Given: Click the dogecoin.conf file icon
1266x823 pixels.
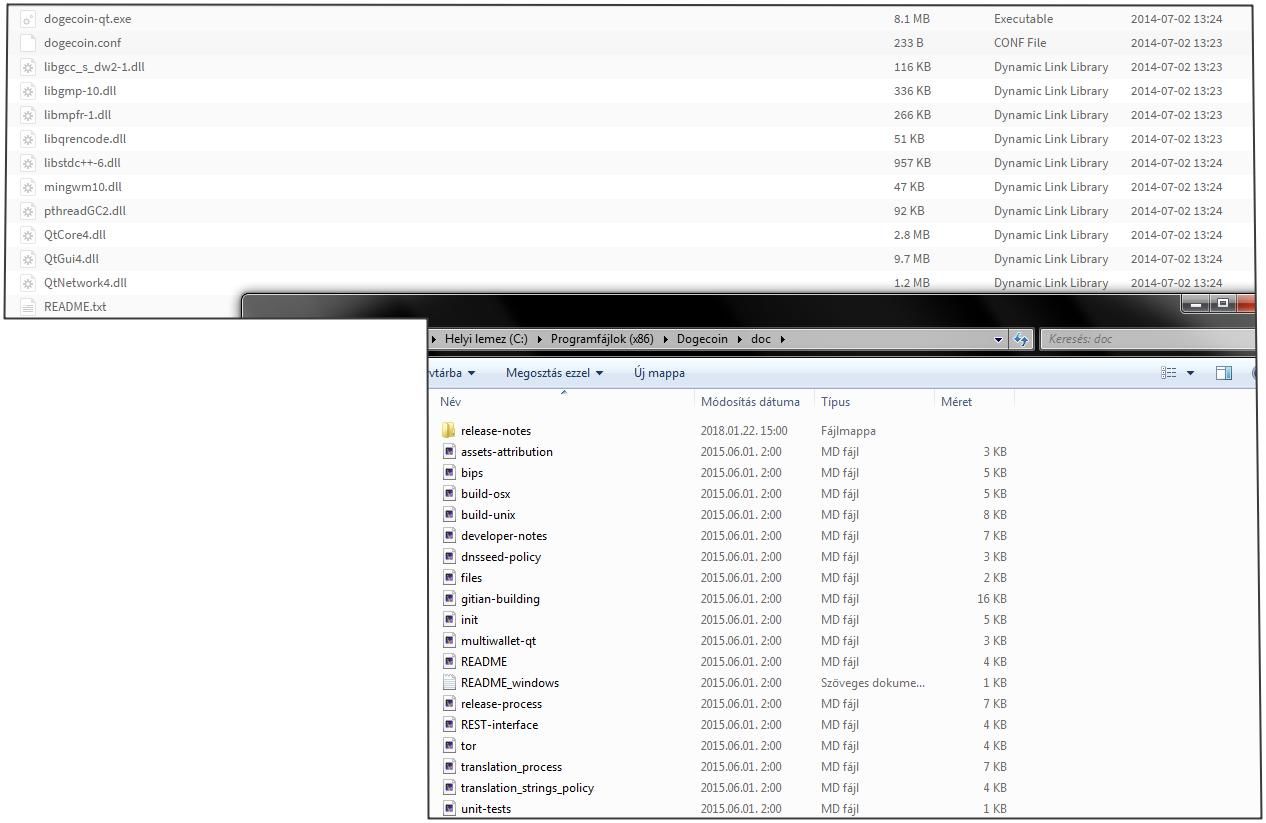Looking at the screenshot, I should tap(28, 43).
